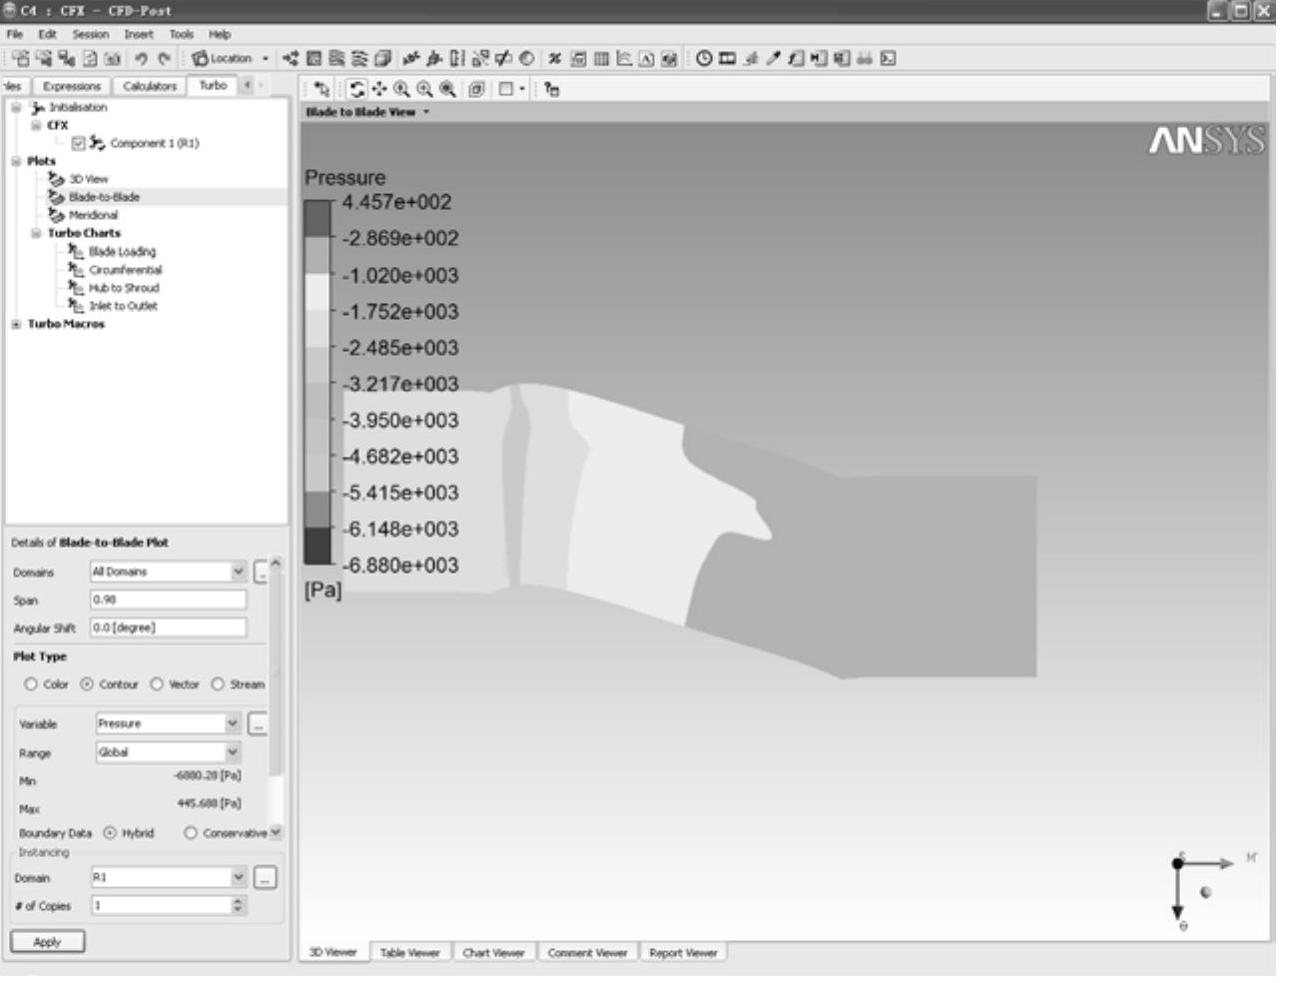This screenshot has width=1300, height=983.
Task: Select the viewer Rotate tool
Action: coord(357,89)
